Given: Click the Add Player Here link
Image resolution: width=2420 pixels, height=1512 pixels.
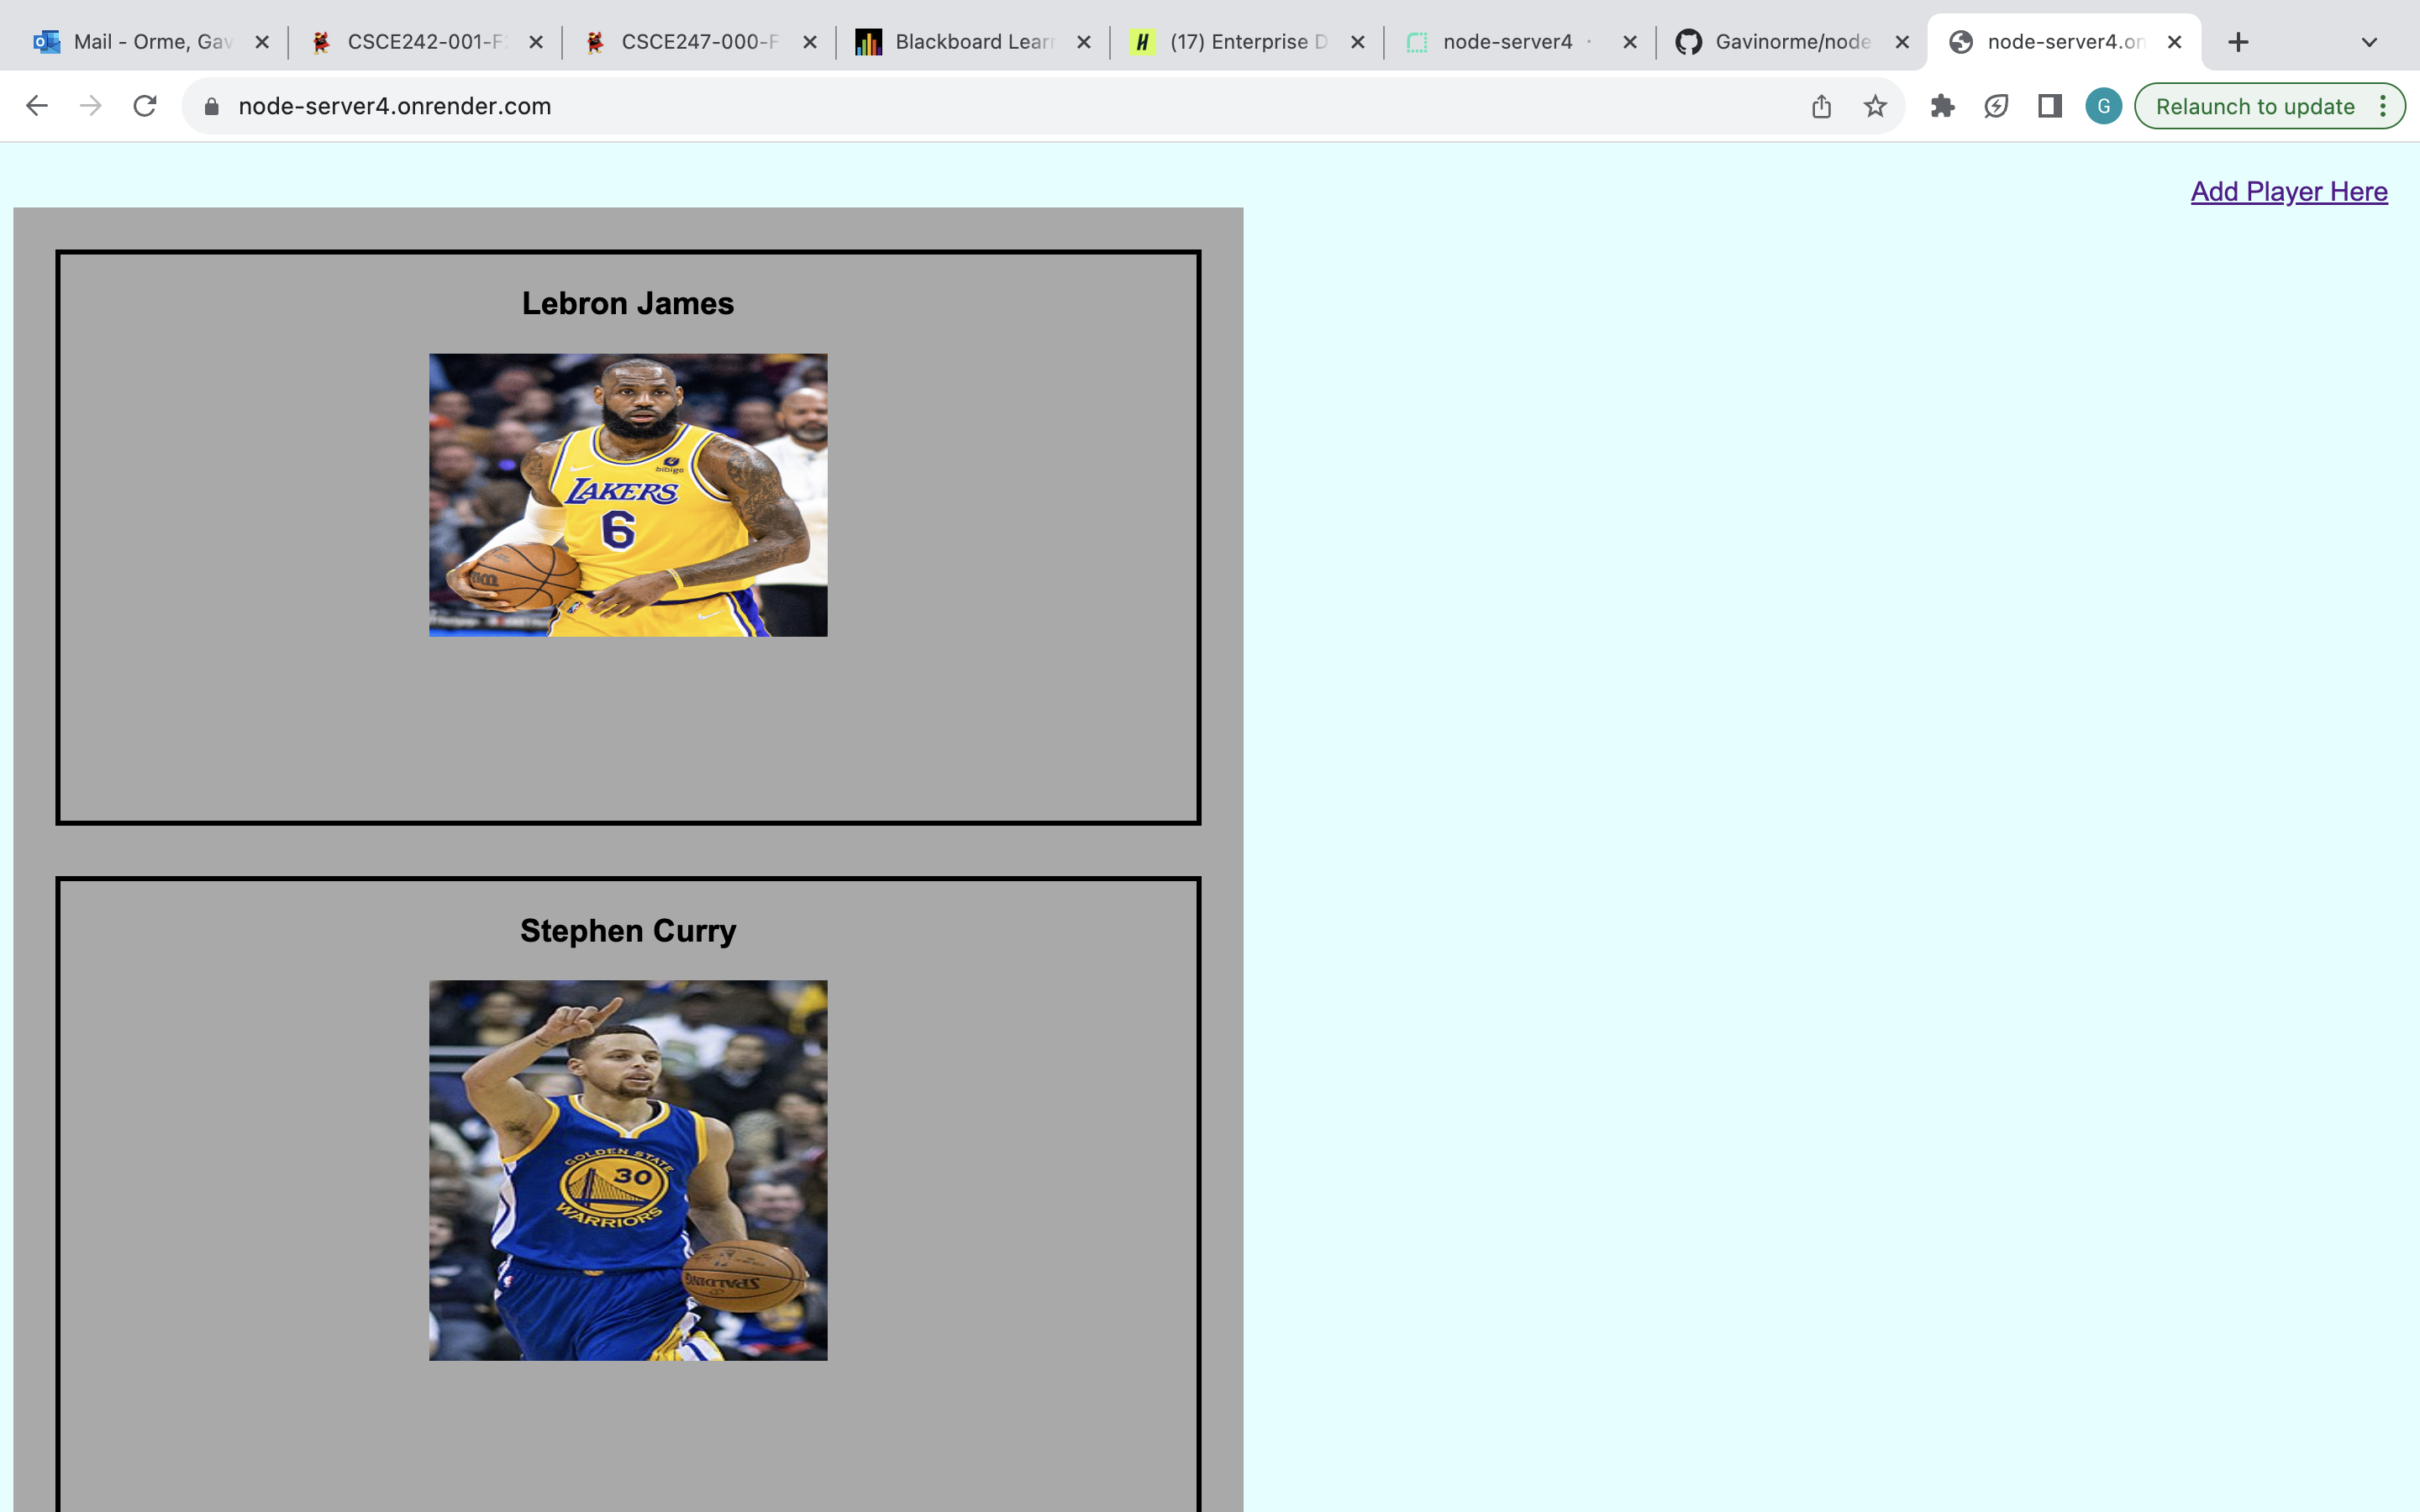Looking at the screenshot, I should pyautogui.click(x=2289, y=191).
